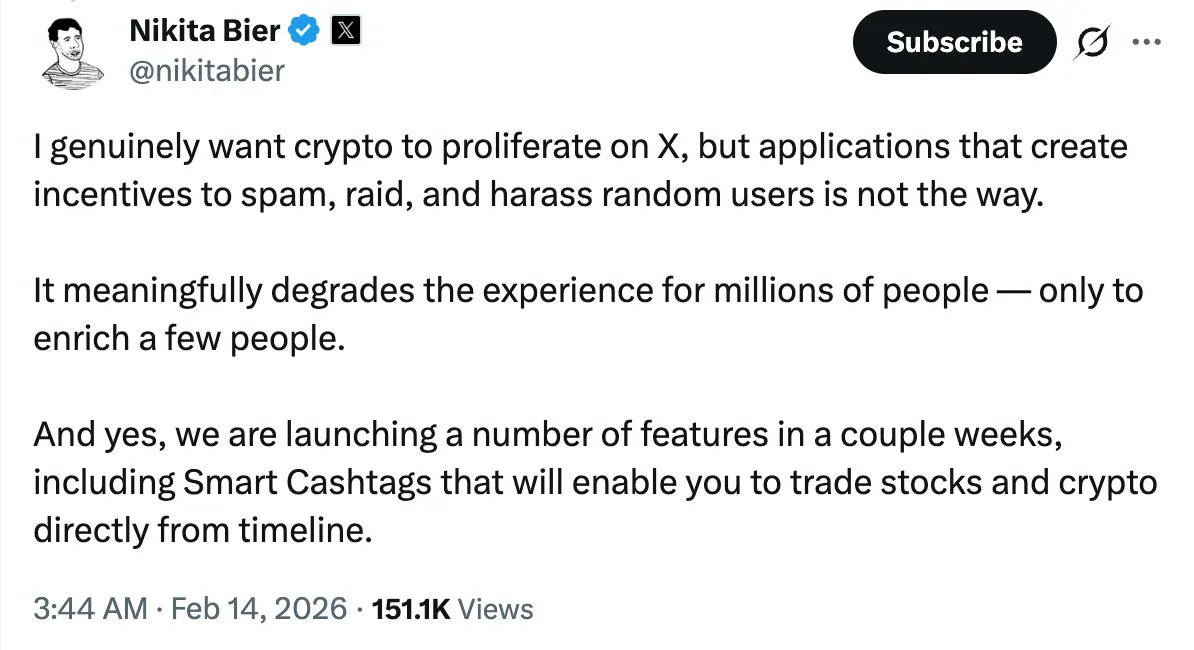
Task: Click the 3:44 AM timestamp
Action: coord(90,608)
